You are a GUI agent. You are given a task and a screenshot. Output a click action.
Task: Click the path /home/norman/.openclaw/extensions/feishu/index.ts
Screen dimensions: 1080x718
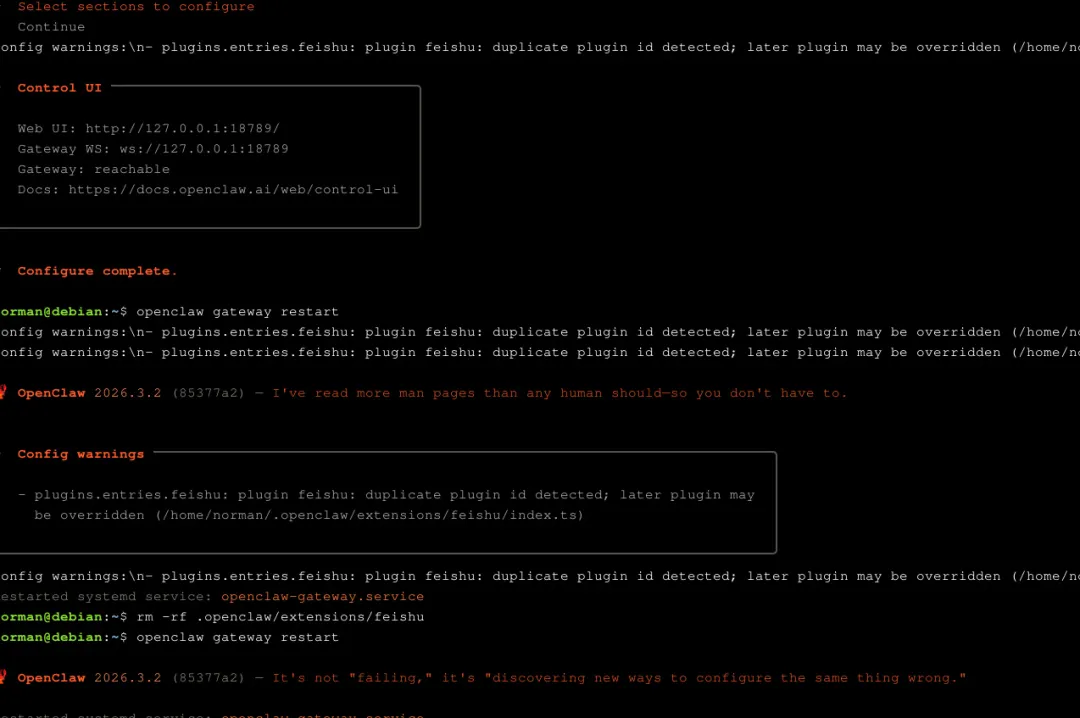click(x=369, y=515)
